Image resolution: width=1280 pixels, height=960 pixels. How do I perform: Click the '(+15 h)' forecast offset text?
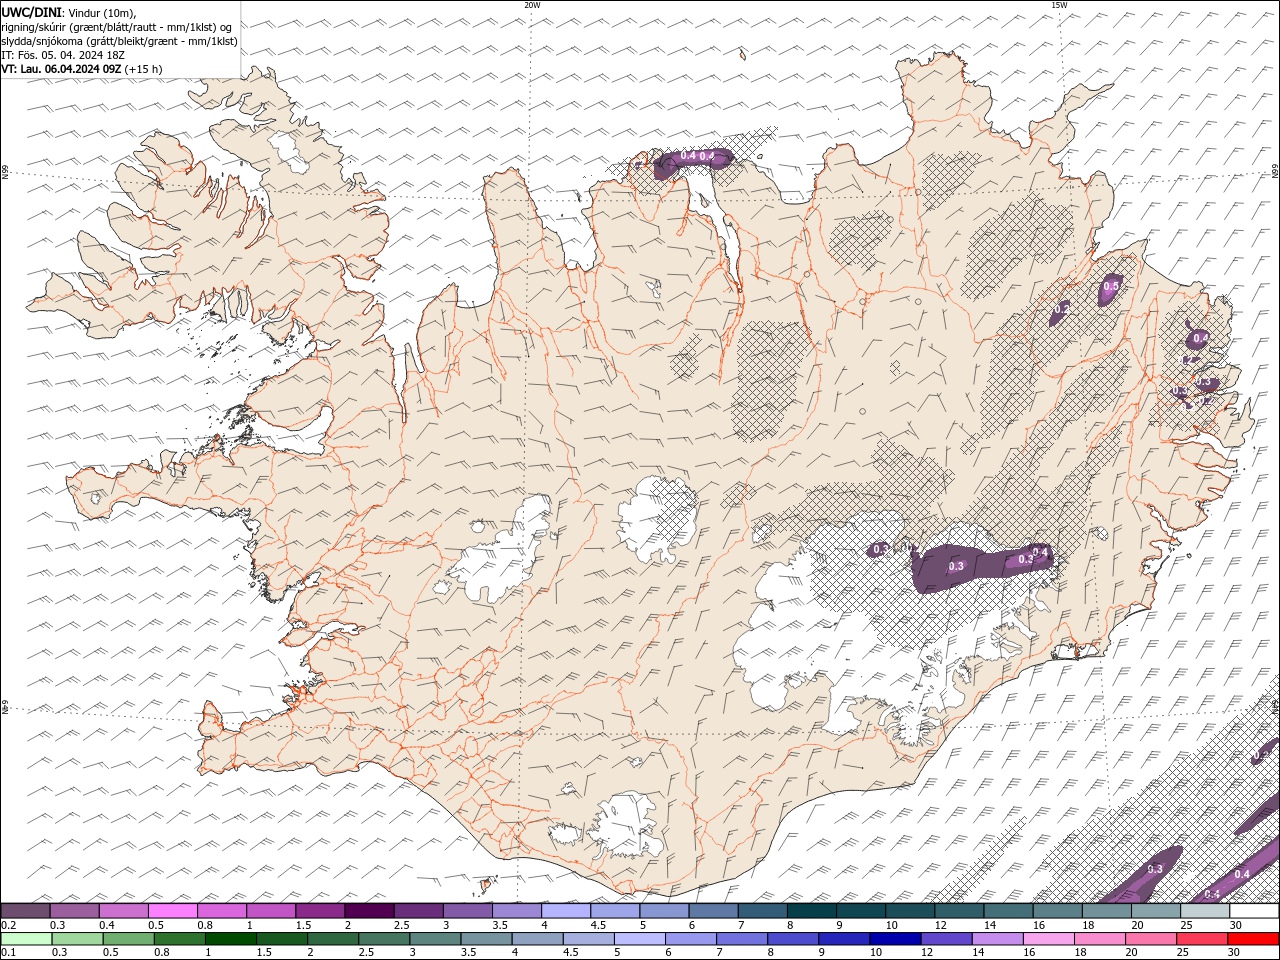click(x=144, y=69)
